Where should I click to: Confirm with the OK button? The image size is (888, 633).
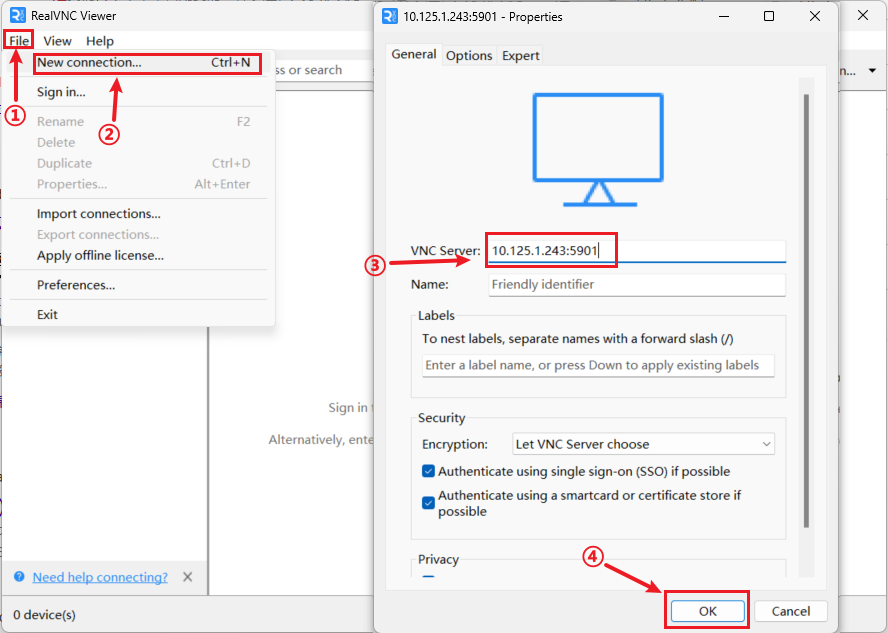[x=707, y=611]
